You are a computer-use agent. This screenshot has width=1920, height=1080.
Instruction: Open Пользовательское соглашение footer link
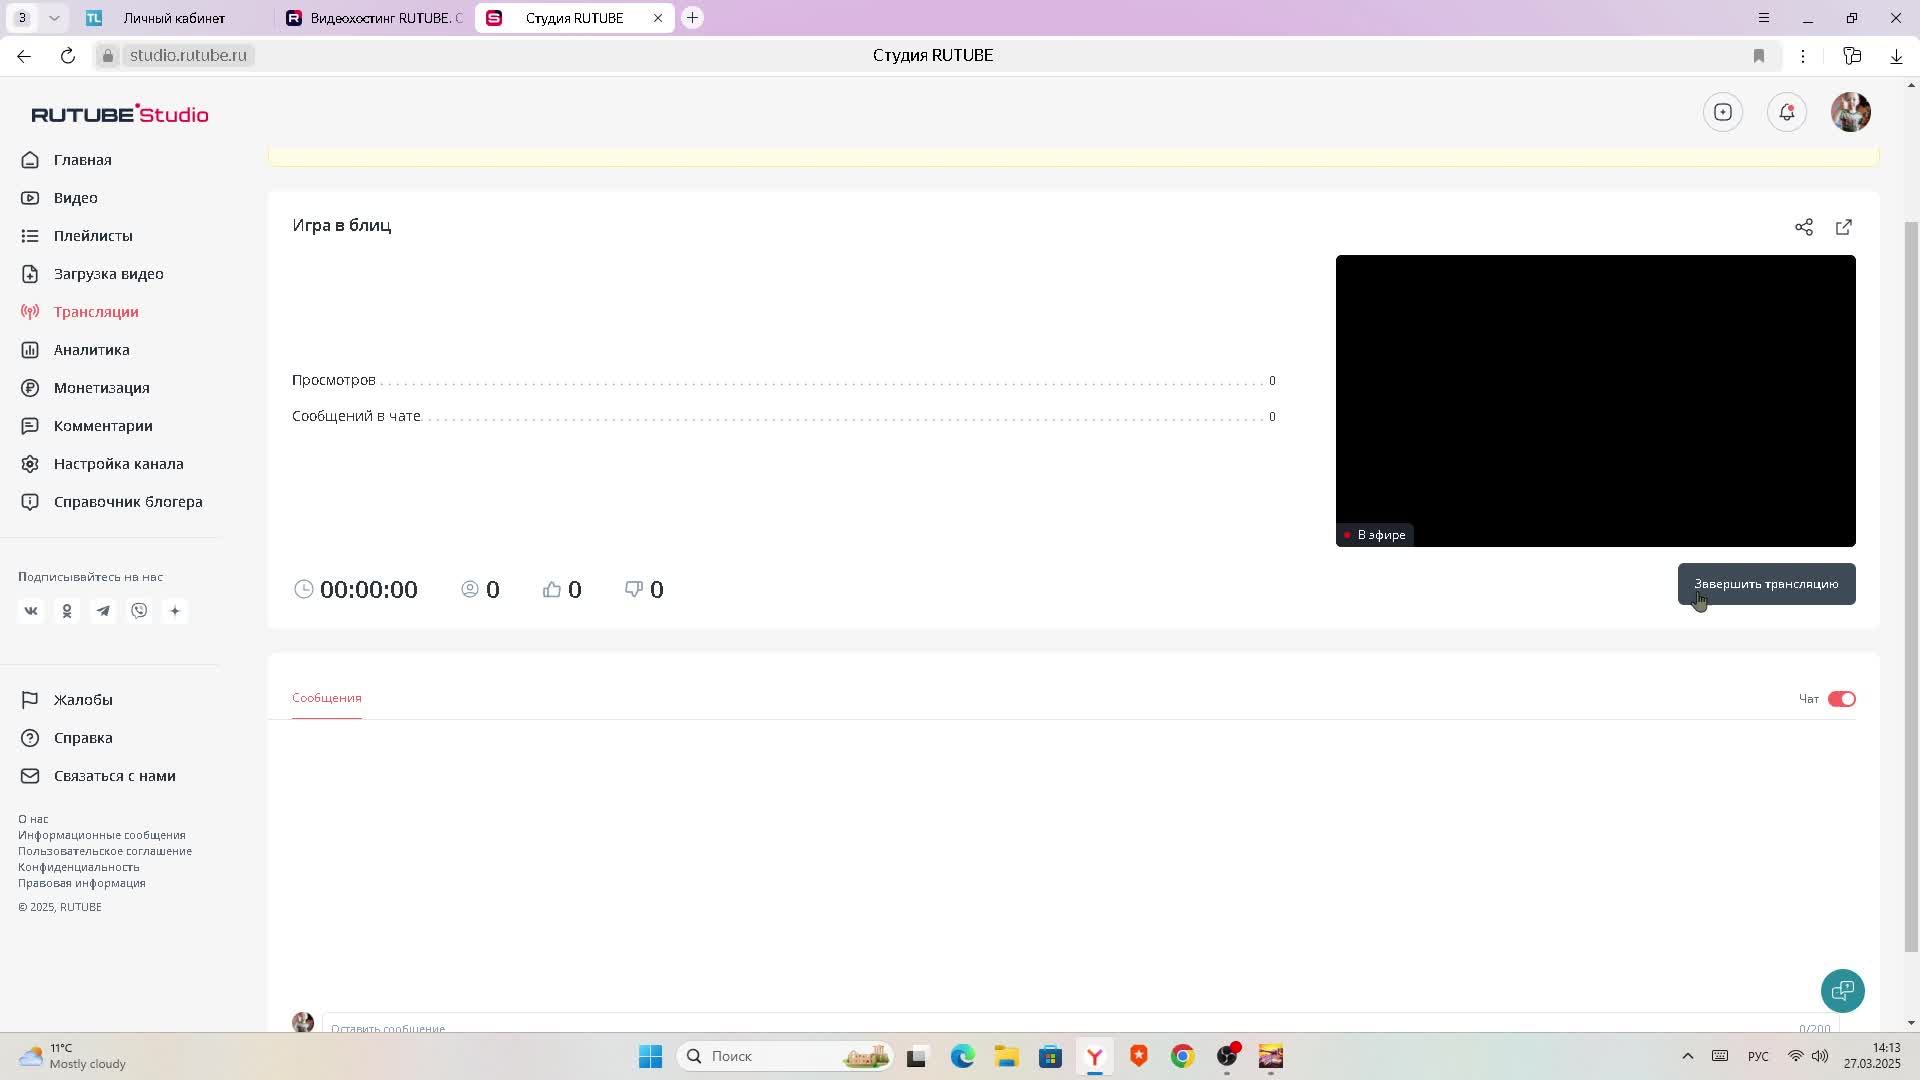[105, 851]
